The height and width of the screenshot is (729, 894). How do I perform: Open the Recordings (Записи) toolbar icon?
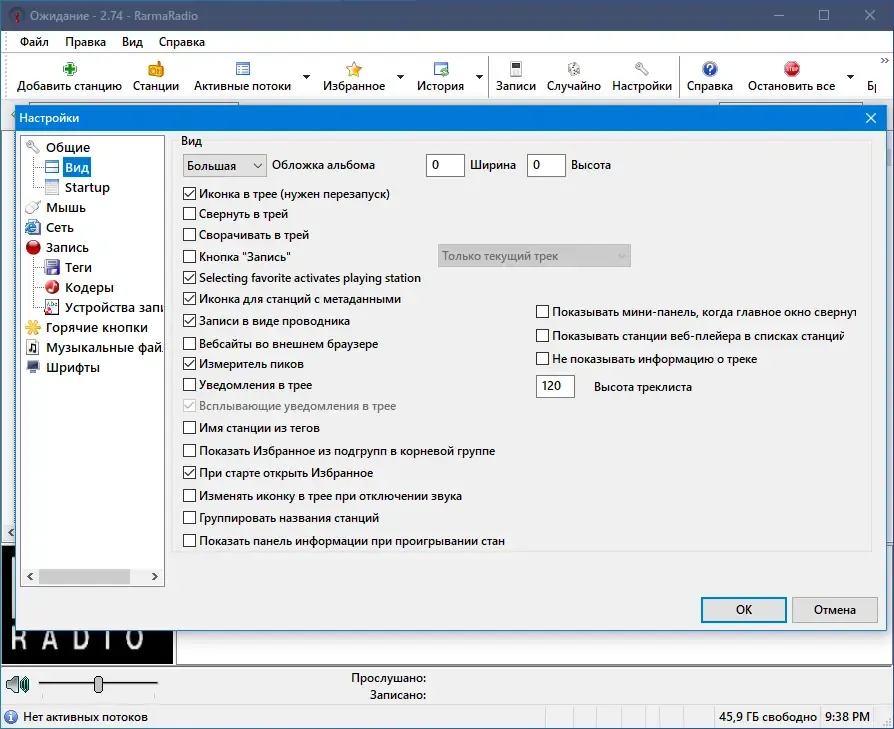(515, 70)
